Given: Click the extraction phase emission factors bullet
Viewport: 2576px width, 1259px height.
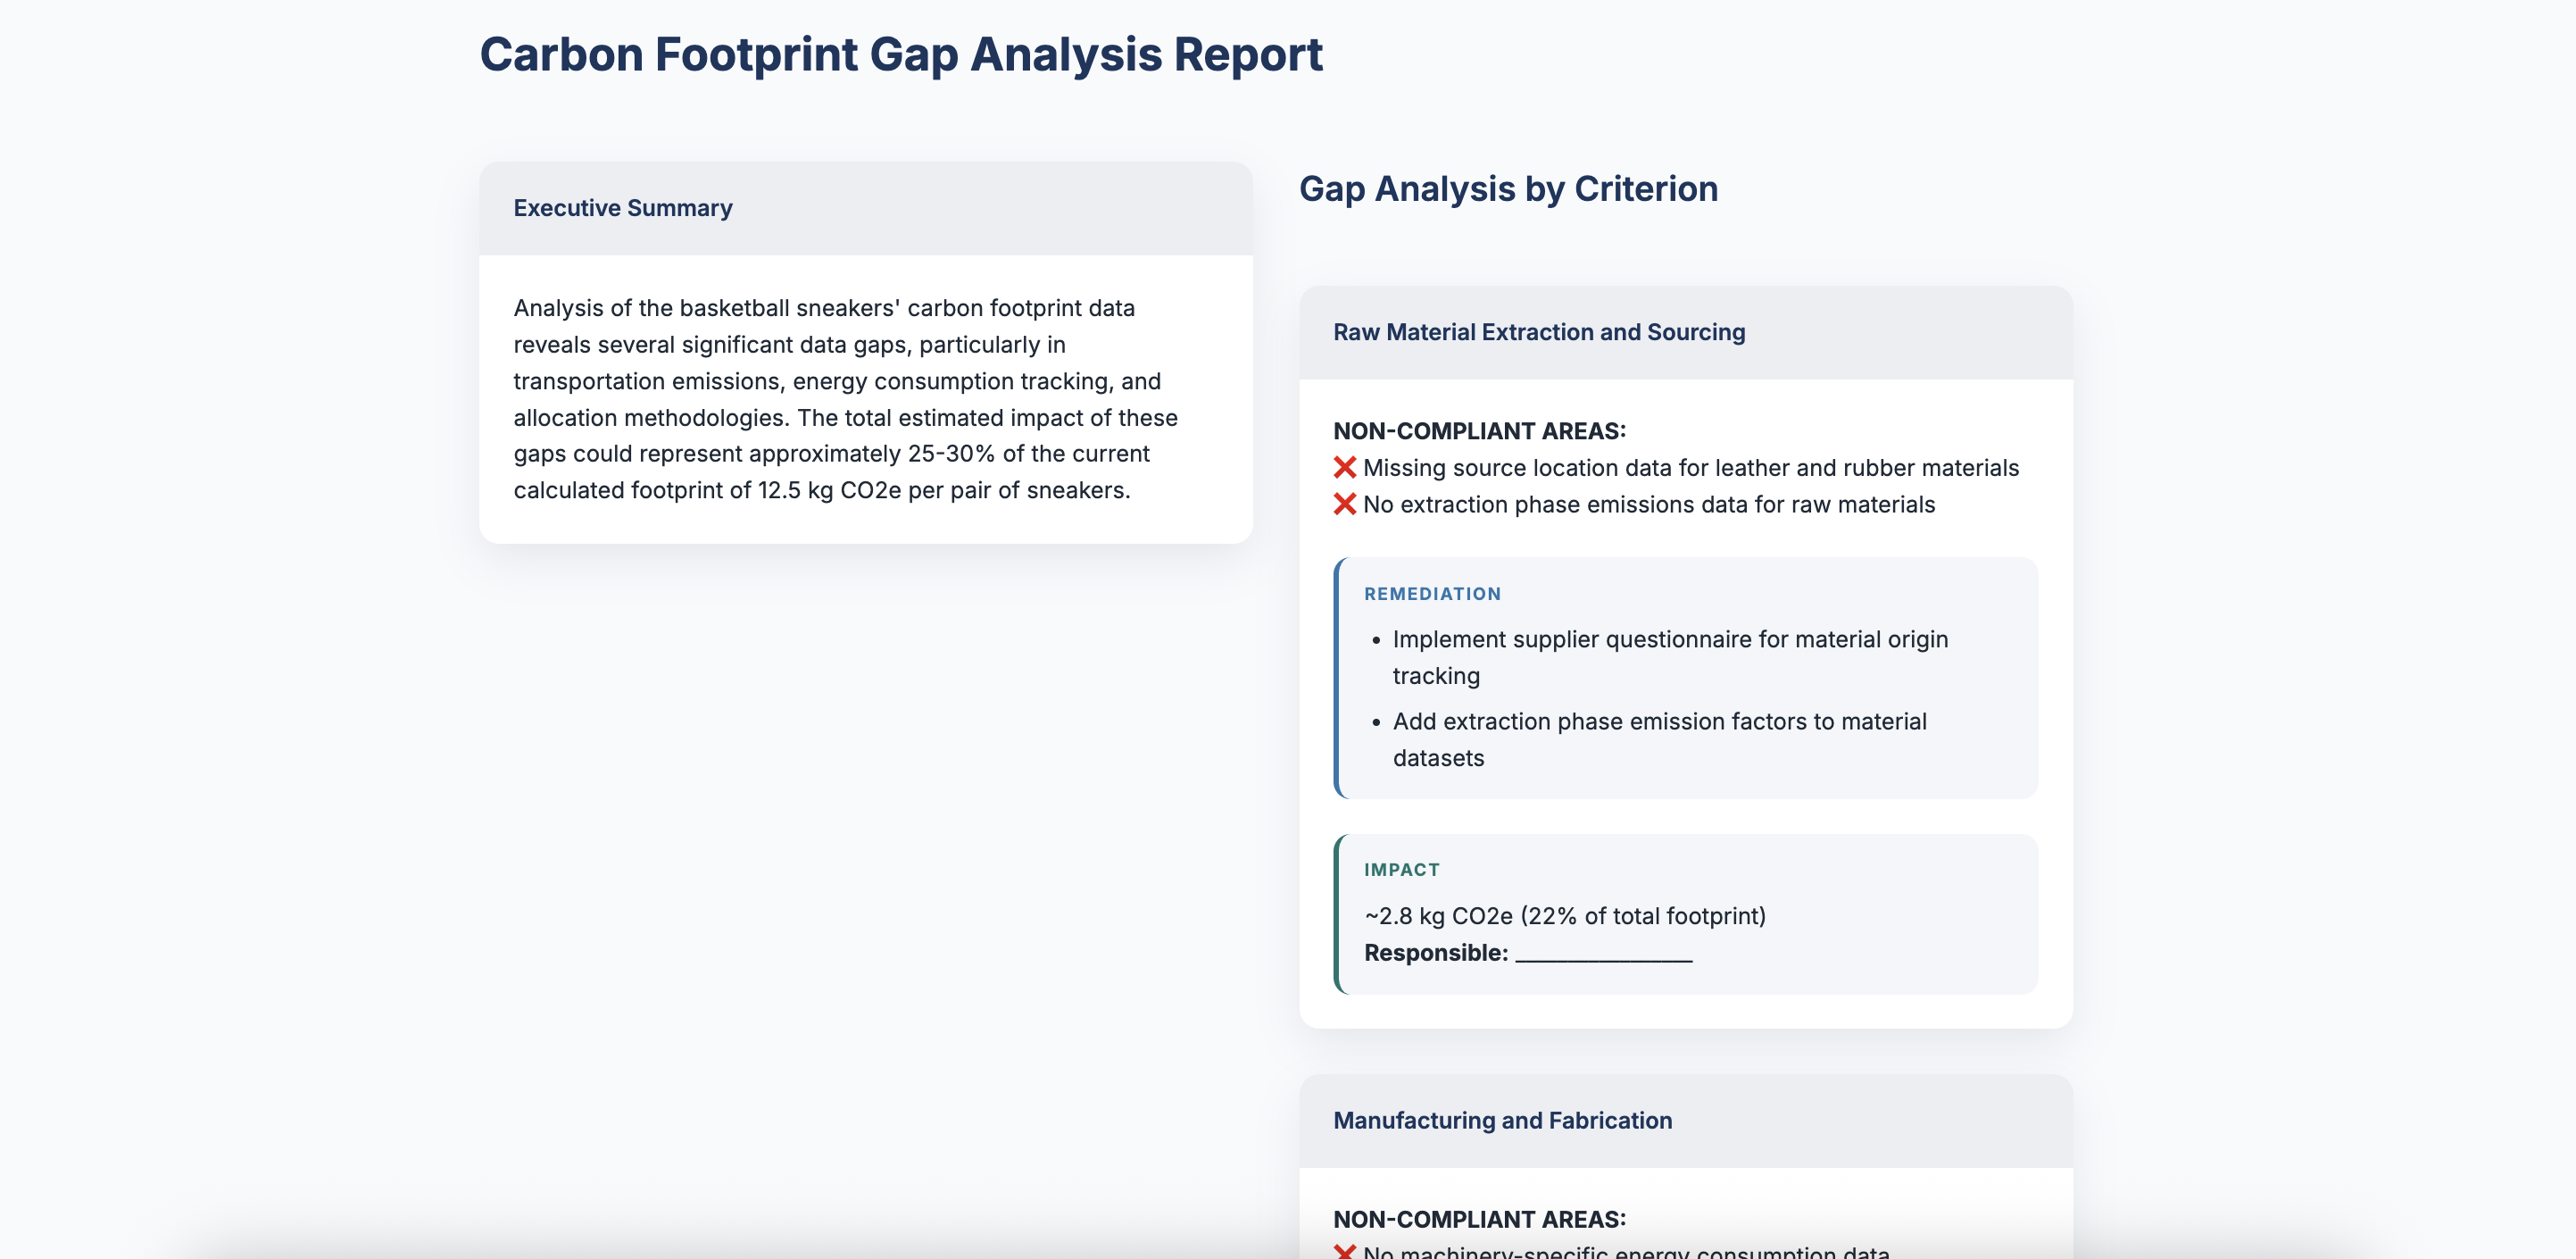Looking at the screenshot, I should pos(1658,739).
